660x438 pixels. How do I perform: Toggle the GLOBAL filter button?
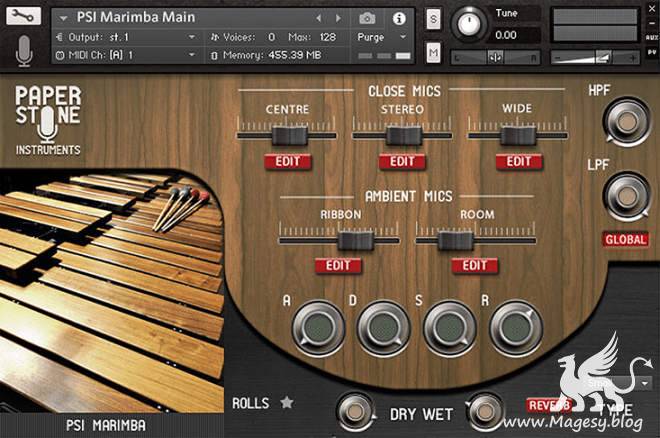[625, 239]
